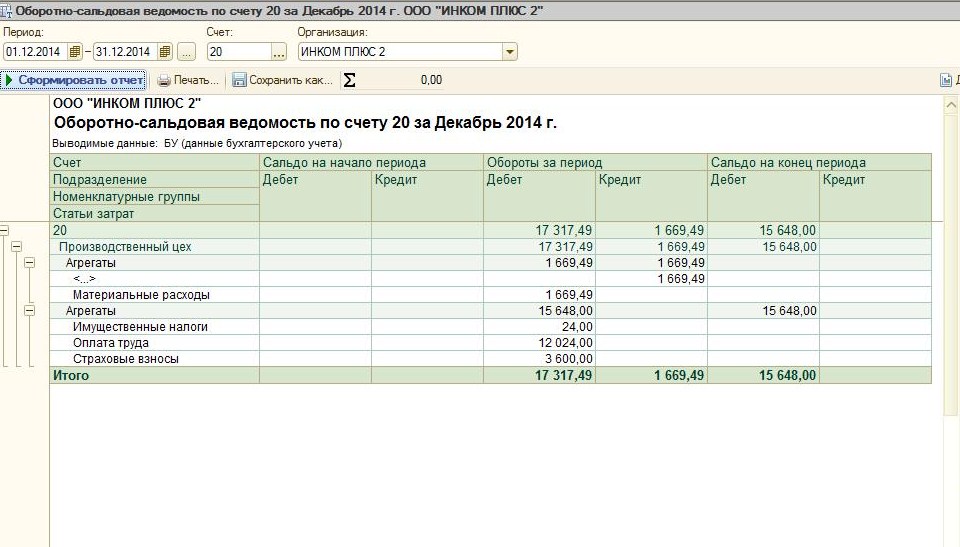Collapse the account 20 top-level group
Viewport: 960px width, 547px height.
coord(4,231)
